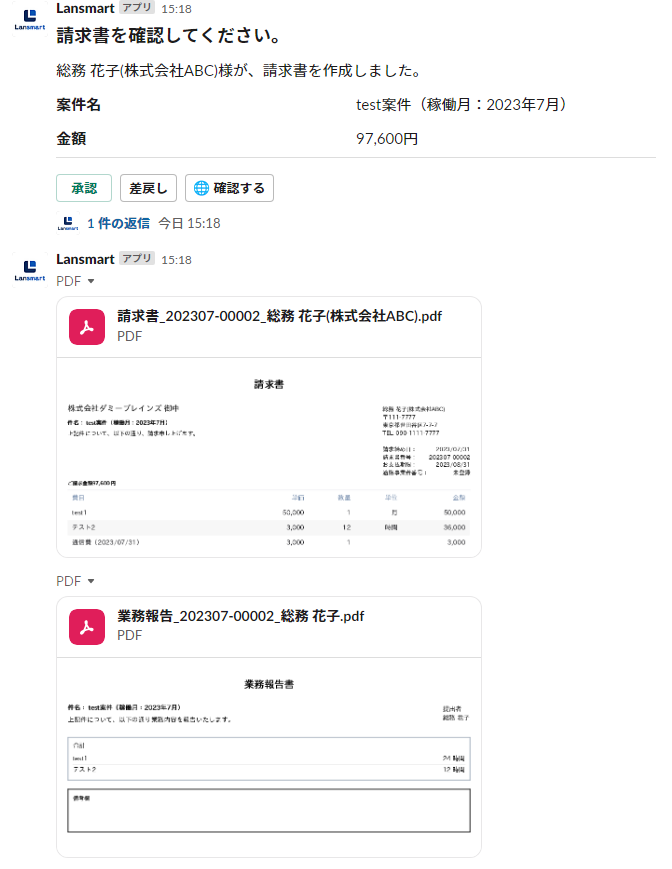The image size is (672, 869).
Task: Click the PDF type label under 請求書 filename
Action: pyautogui.click(x=130, y=336)
